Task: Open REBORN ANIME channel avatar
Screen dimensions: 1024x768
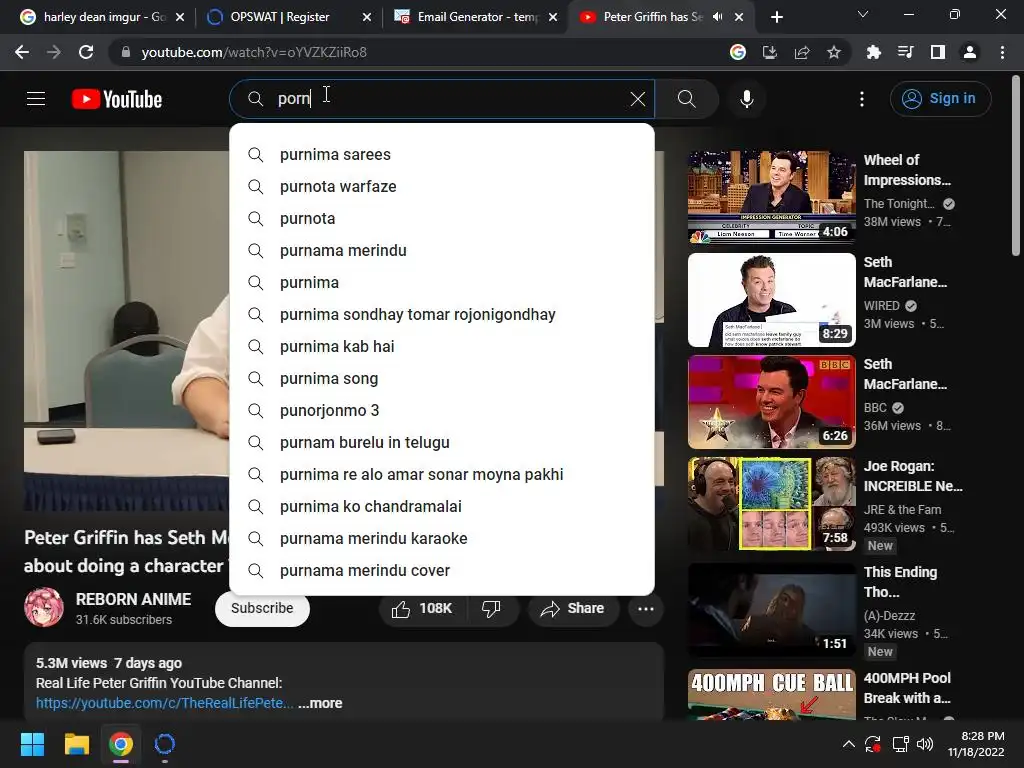Action: click(44, 607)
